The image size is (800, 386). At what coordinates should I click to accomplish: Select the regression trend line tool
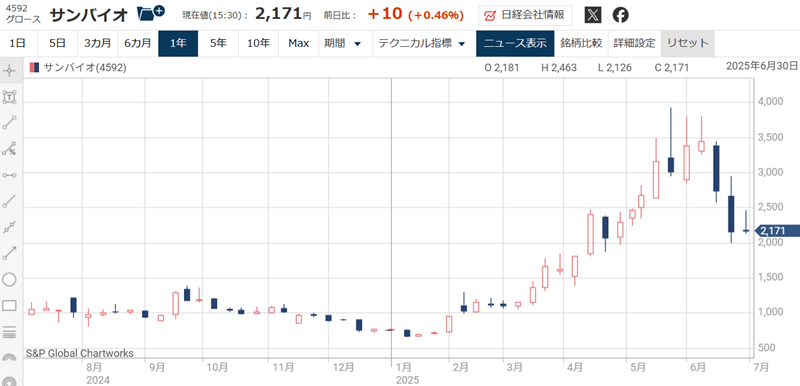click(10, 227)
